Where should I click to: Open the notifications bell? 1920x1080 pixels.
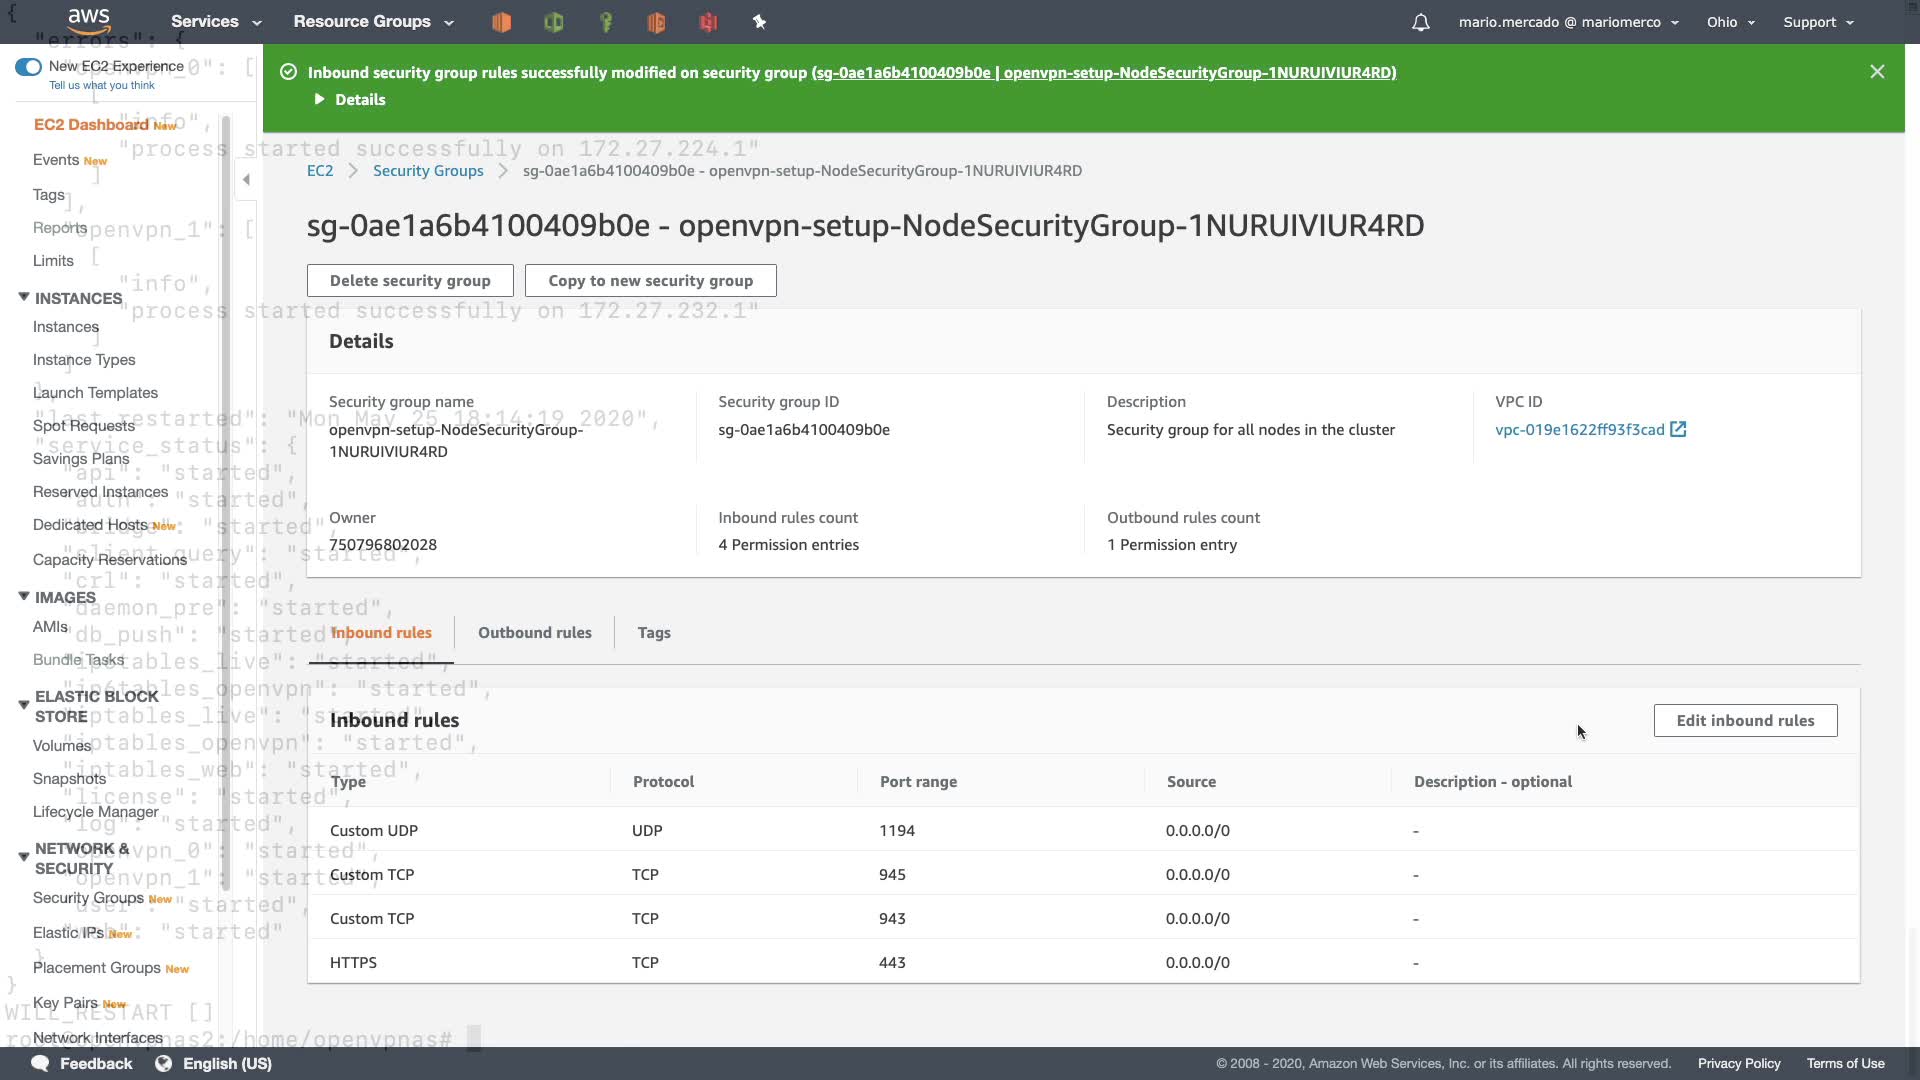point(1420,22)
